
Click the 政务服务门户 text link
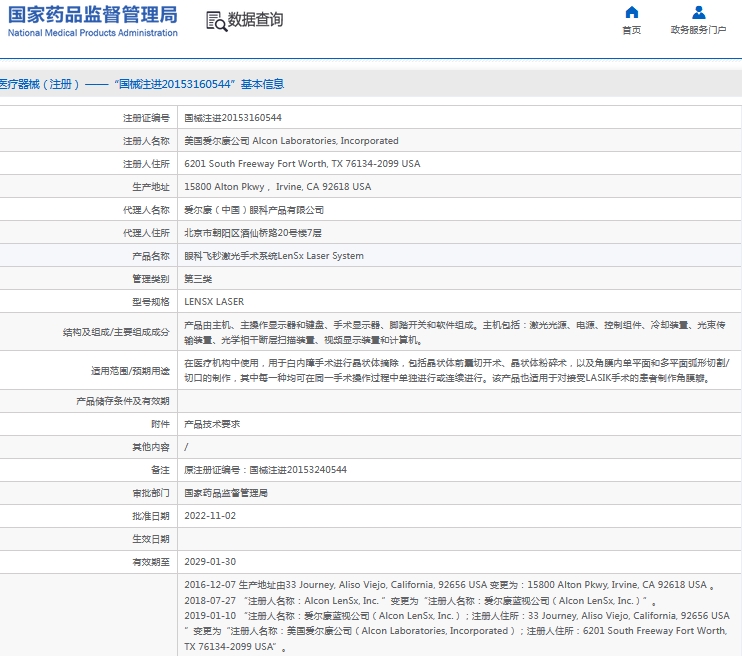[x=698, y=30]
